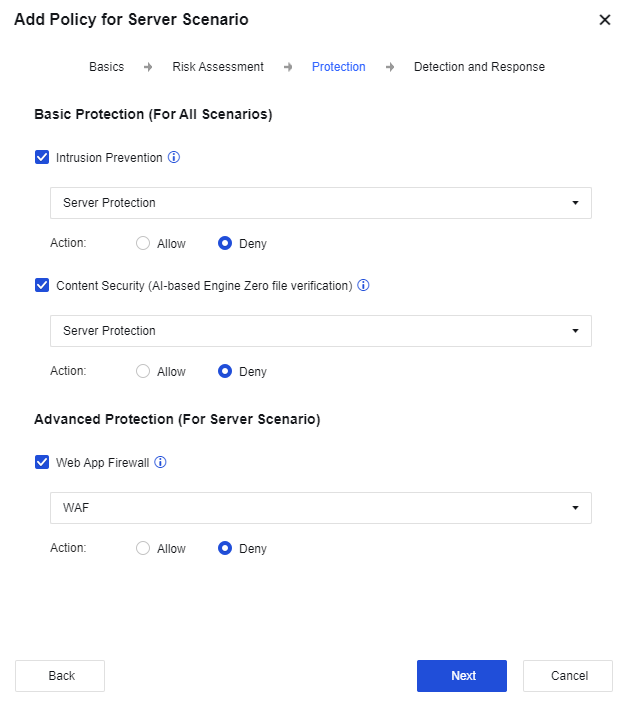The width and height of the screenshot is (619, 702).
Task: Click the Next button
Action: 462,676
